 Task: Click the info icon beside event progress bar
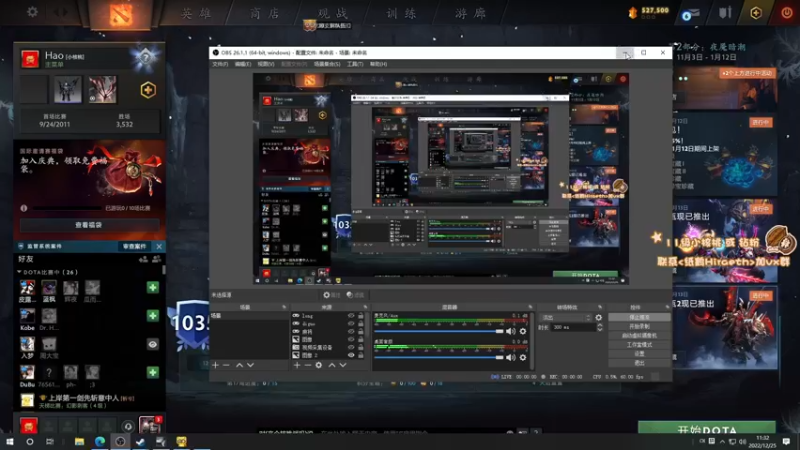point(23,208)
